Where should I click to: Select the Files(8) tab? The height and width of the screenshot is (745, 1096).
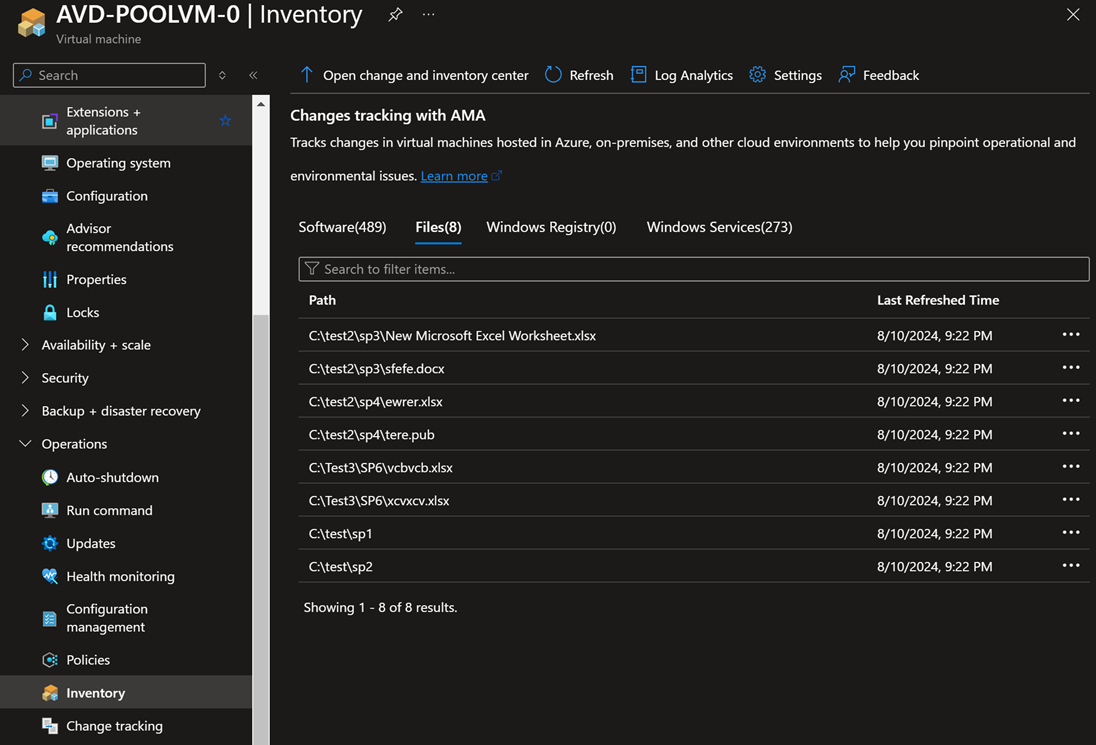point(438,227)
